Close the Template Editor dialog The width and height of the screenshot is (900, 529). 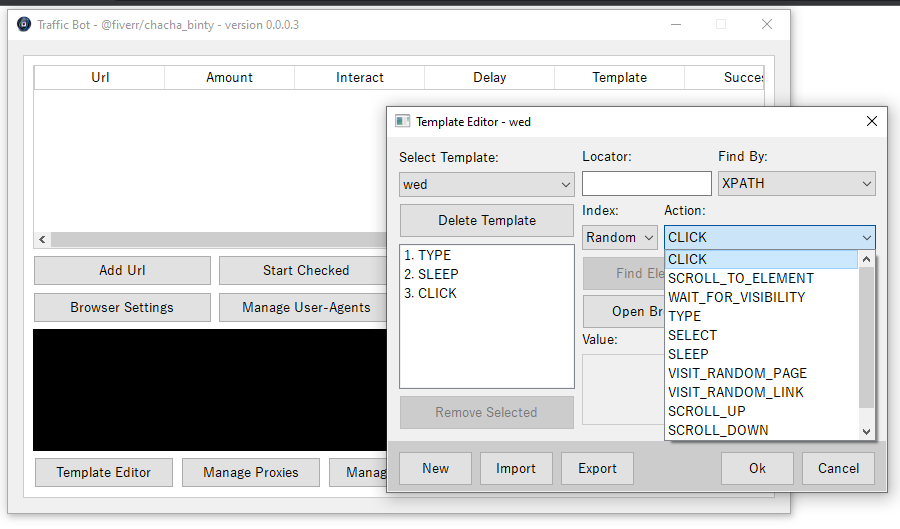click(x=872, y=121)
